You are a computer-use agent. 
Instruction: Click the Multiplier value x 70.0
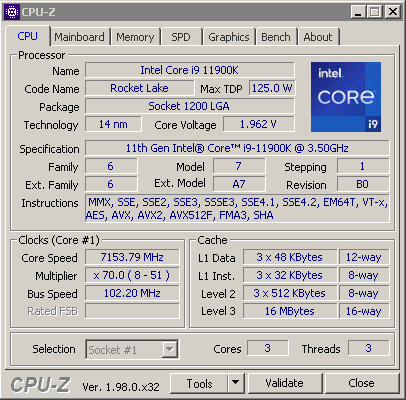pyautogui.click(x=132, y=275)
